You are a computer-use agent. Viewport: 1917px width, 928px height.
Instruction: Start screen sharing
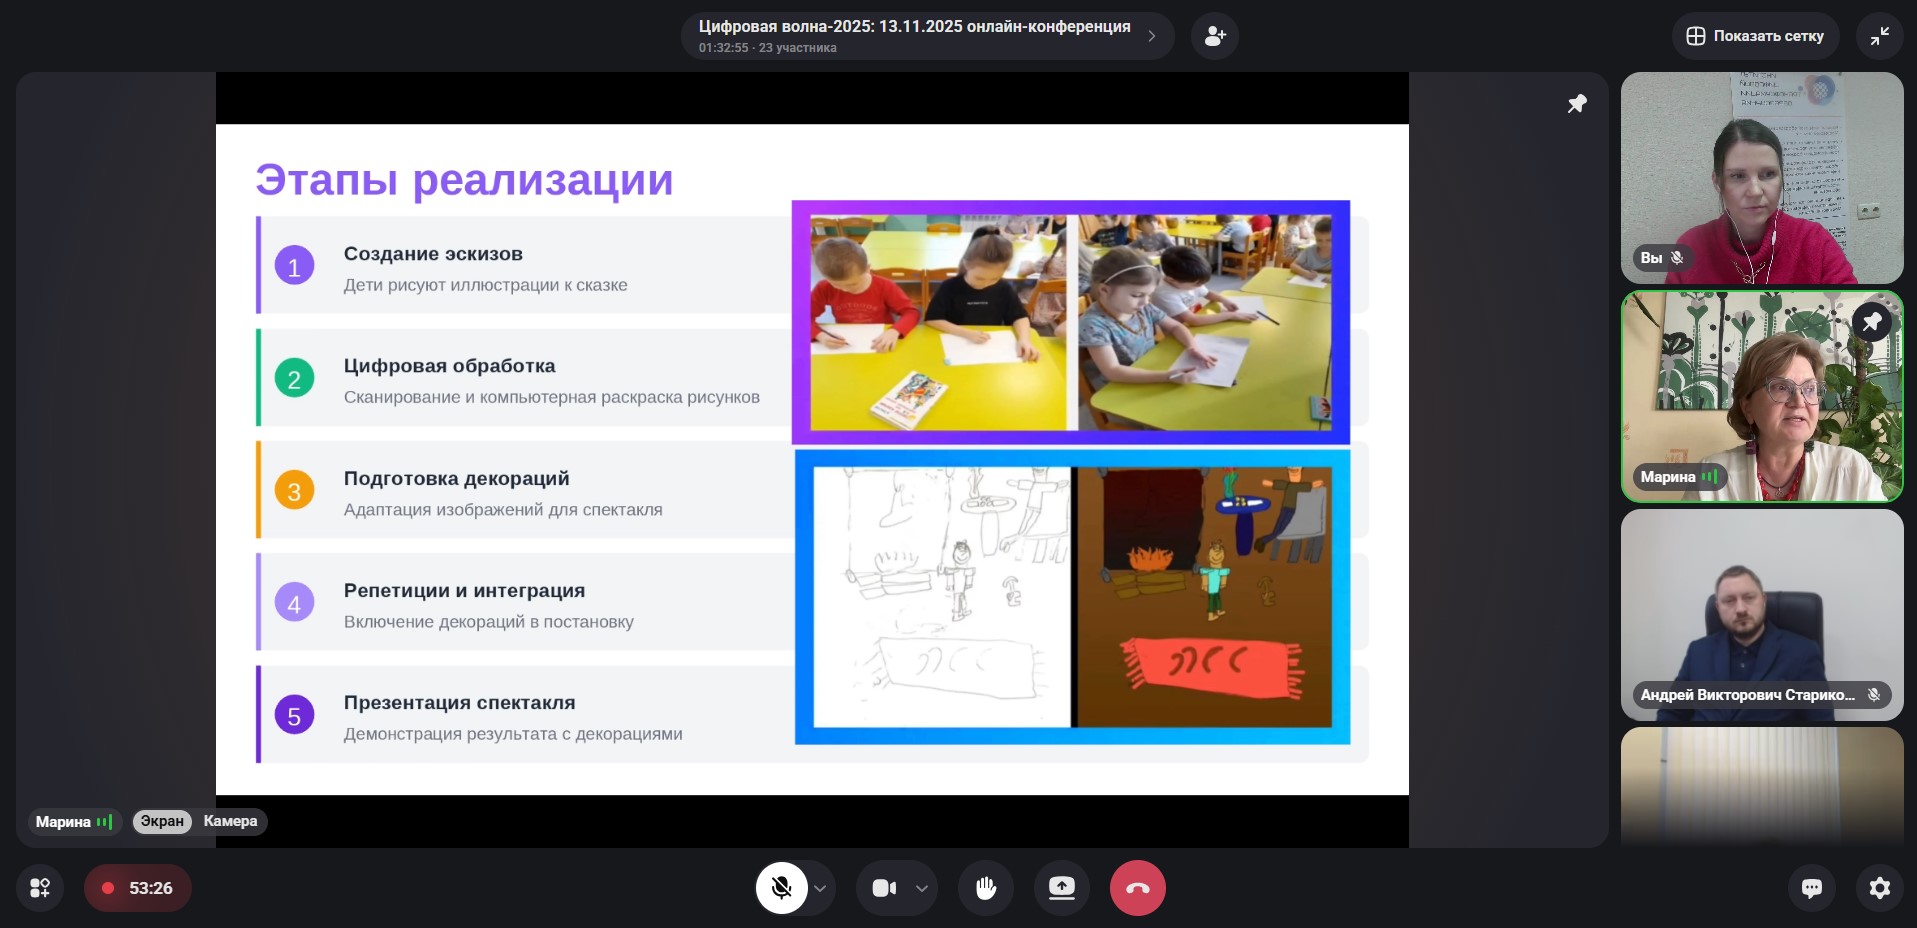[x=1061, y=888]
